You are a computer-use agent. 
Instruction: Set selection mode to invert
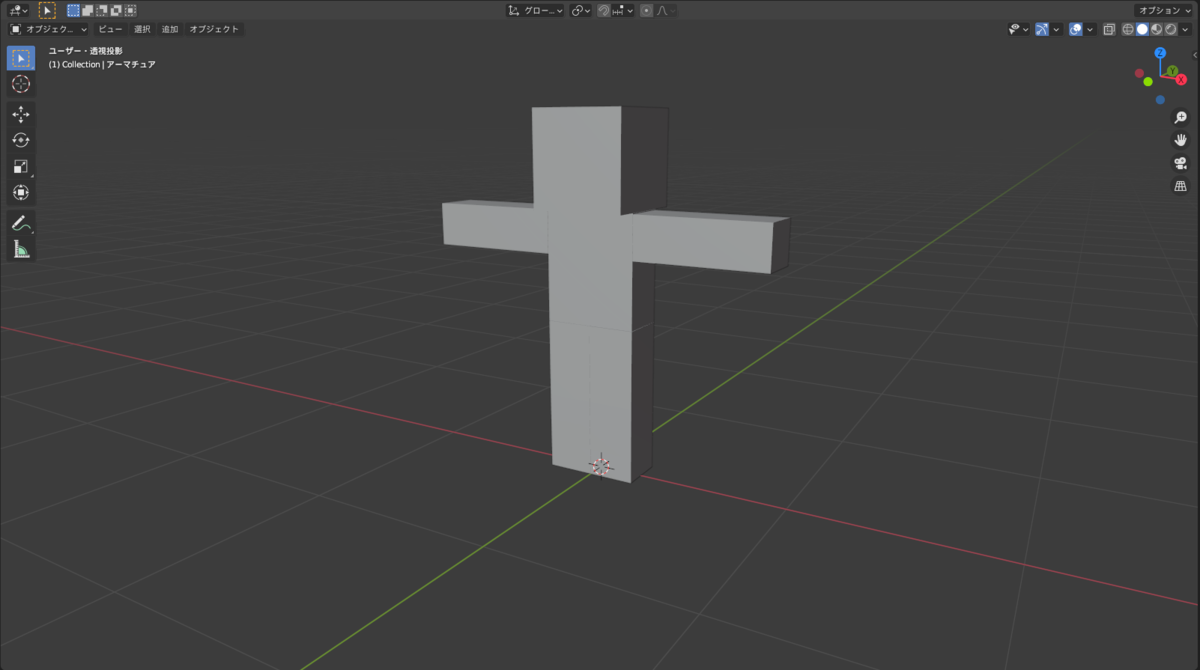coord(116,10)
